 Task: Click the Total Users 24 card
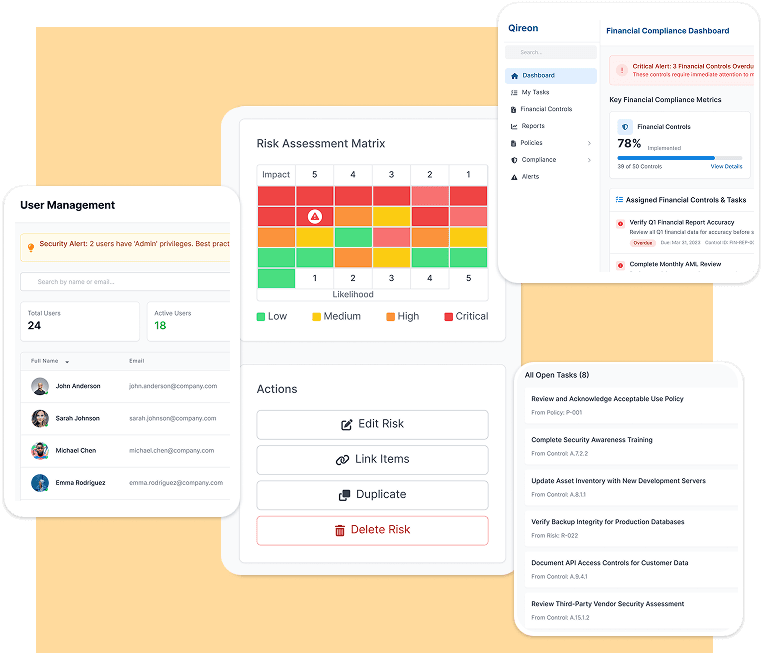80,321
